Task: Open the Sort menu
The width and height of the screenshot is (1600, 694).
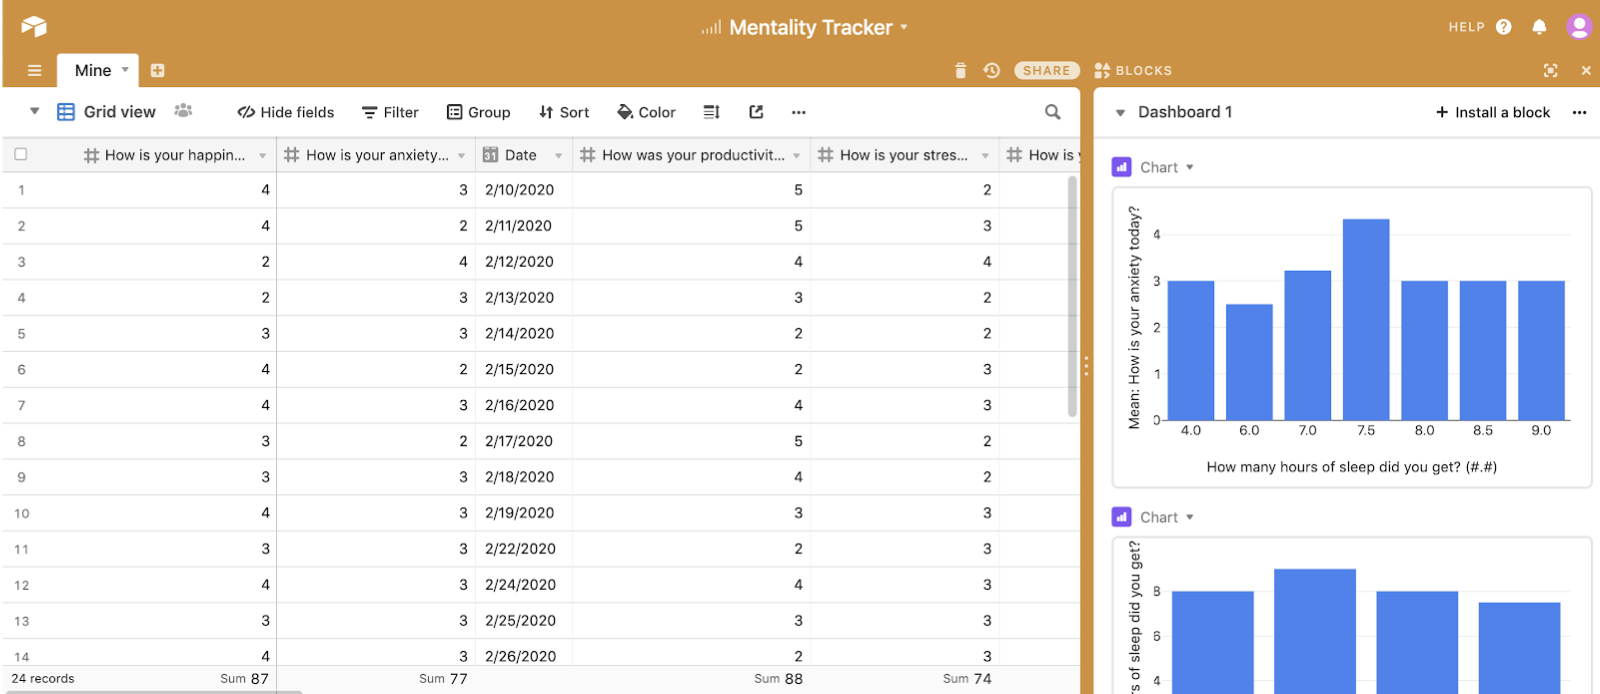Action: (564, 112)
